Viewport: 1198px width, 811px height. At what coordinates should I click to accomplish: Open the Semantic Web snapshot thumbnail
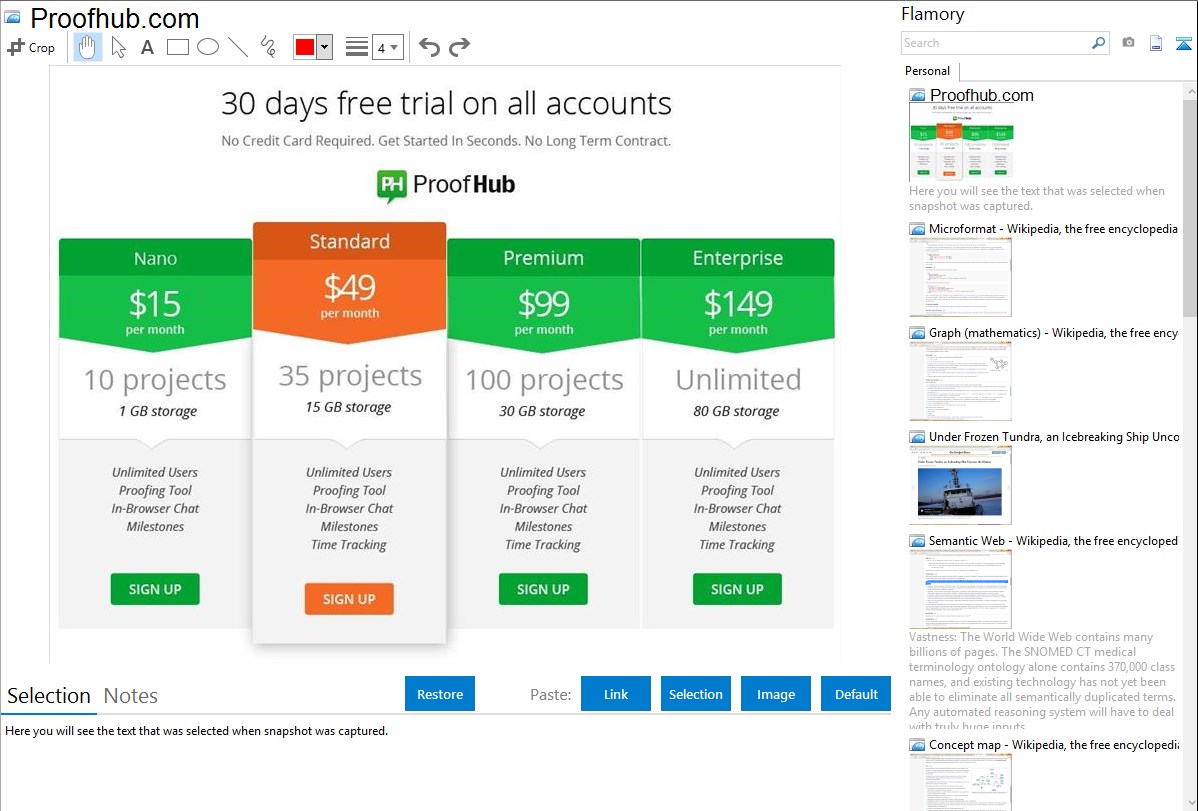(x=960, y=589)
